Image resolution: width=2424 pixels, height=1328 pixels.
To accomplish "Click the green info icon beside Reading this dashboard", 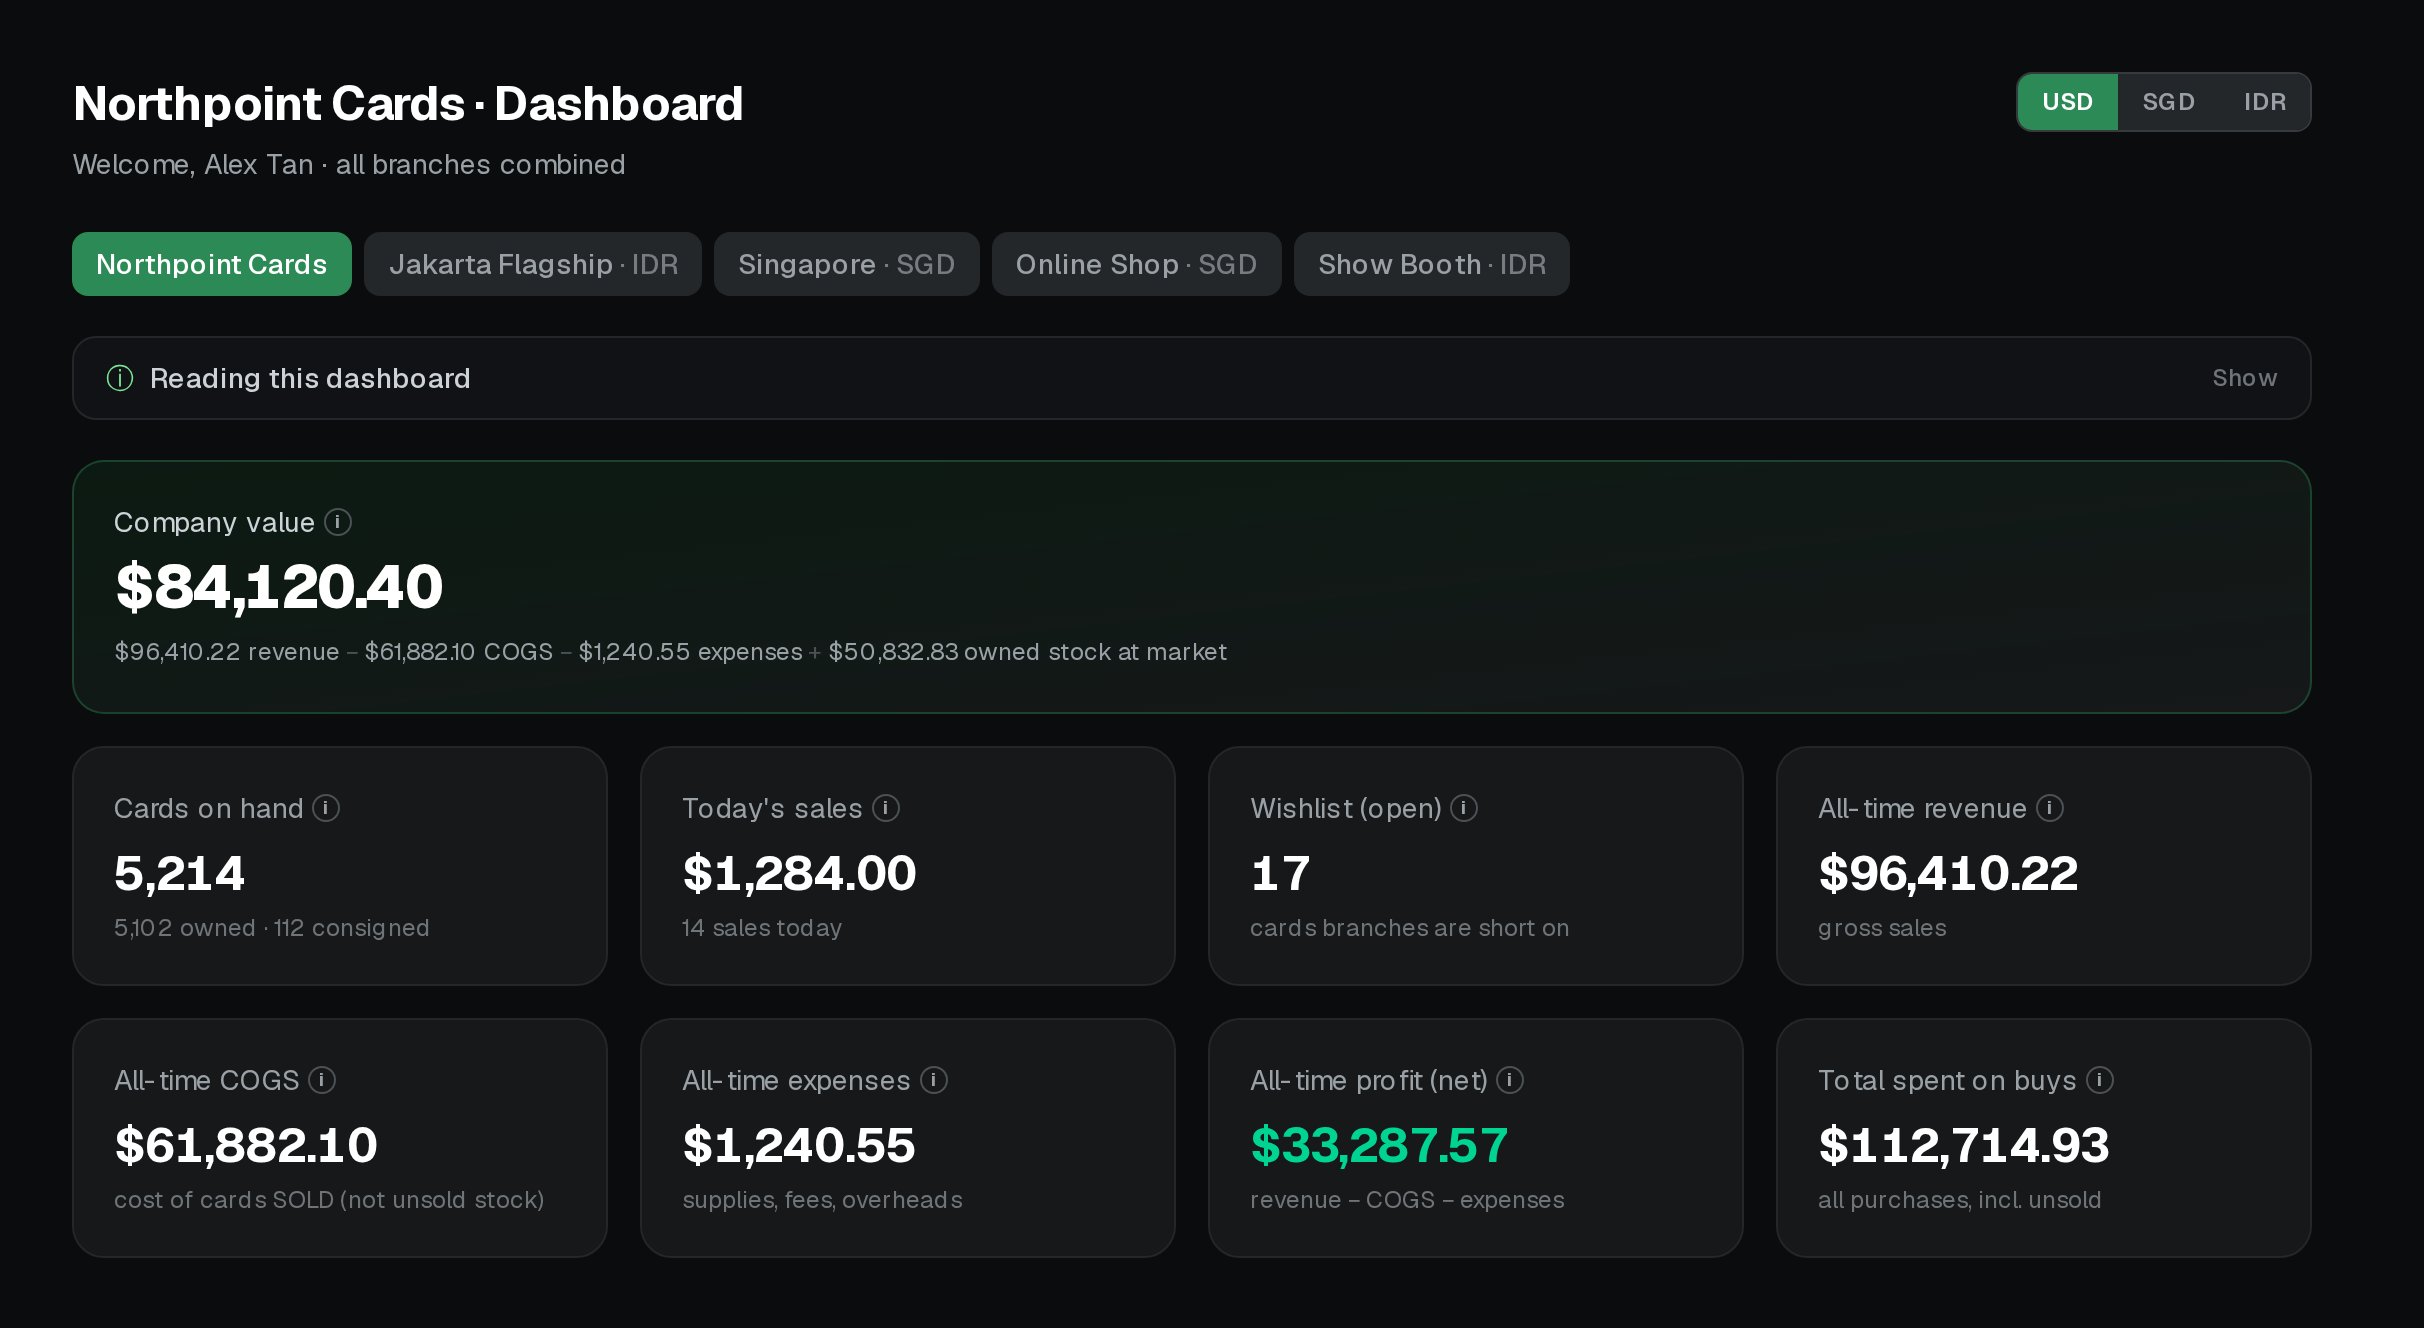I will click(120, 378).
